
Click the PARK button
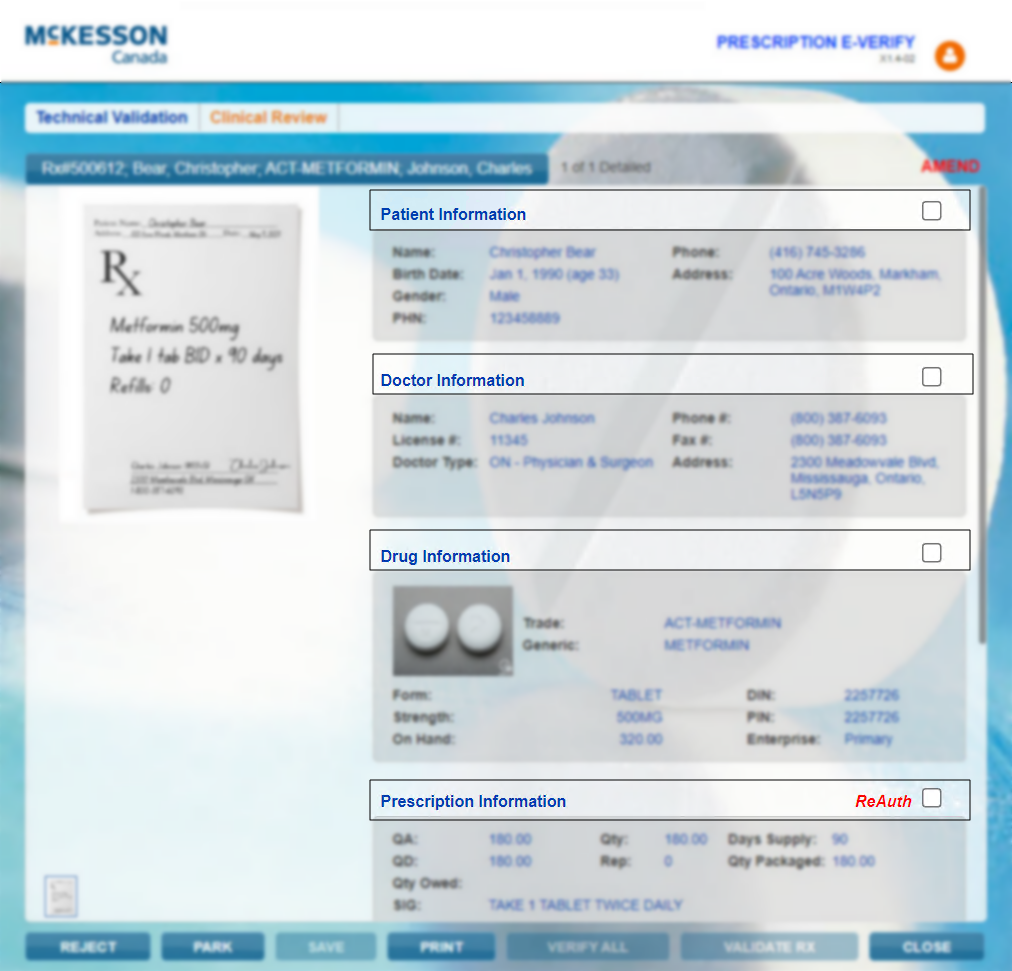click(x=212, y=946)
